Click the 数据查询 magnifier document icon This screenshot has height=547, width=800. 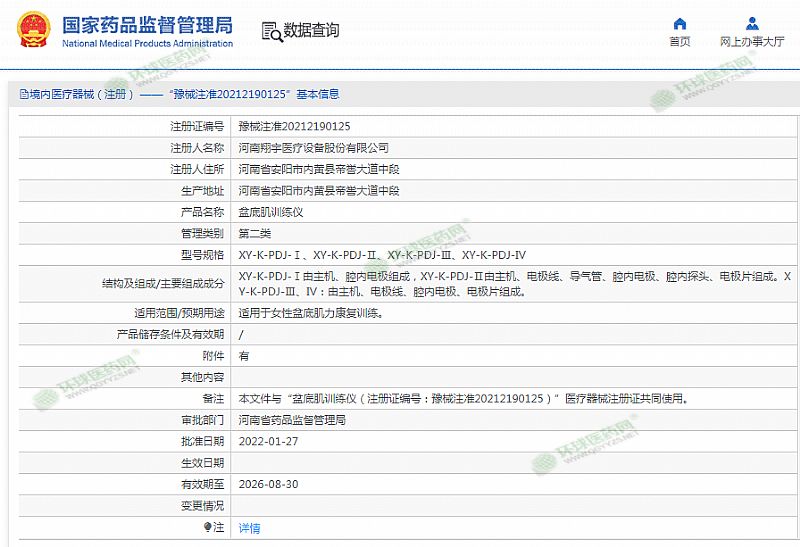pyautogui.click(x=271, y=31)
